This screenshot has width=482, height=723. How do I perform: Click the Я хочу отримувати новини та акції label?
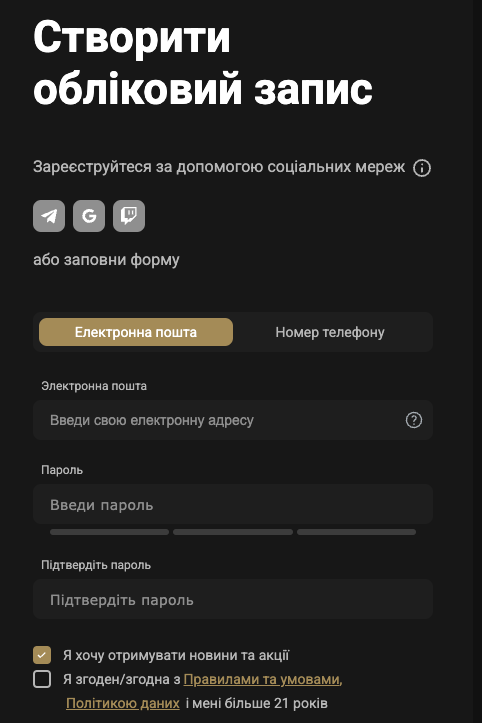(x=176, y=655)
